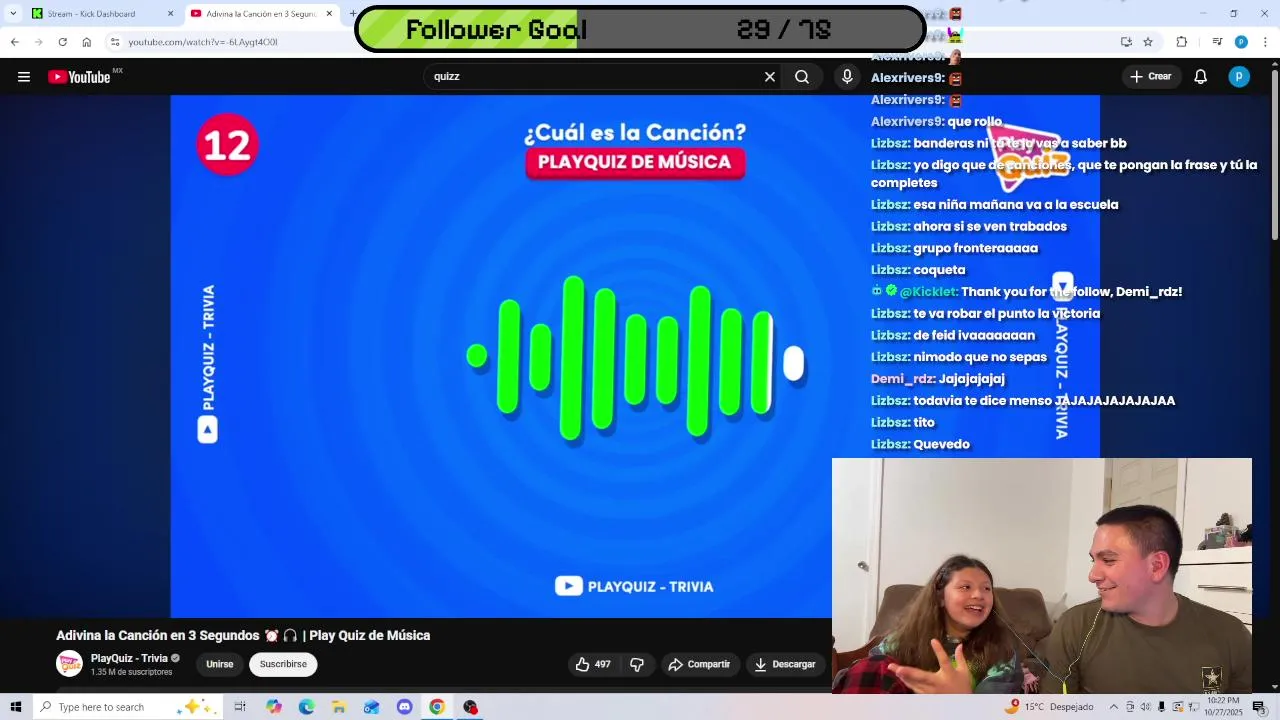The width and height of the screenshot is (1280, 720).
Task: Like the video with 497 likes
Action: click(593, 664)
